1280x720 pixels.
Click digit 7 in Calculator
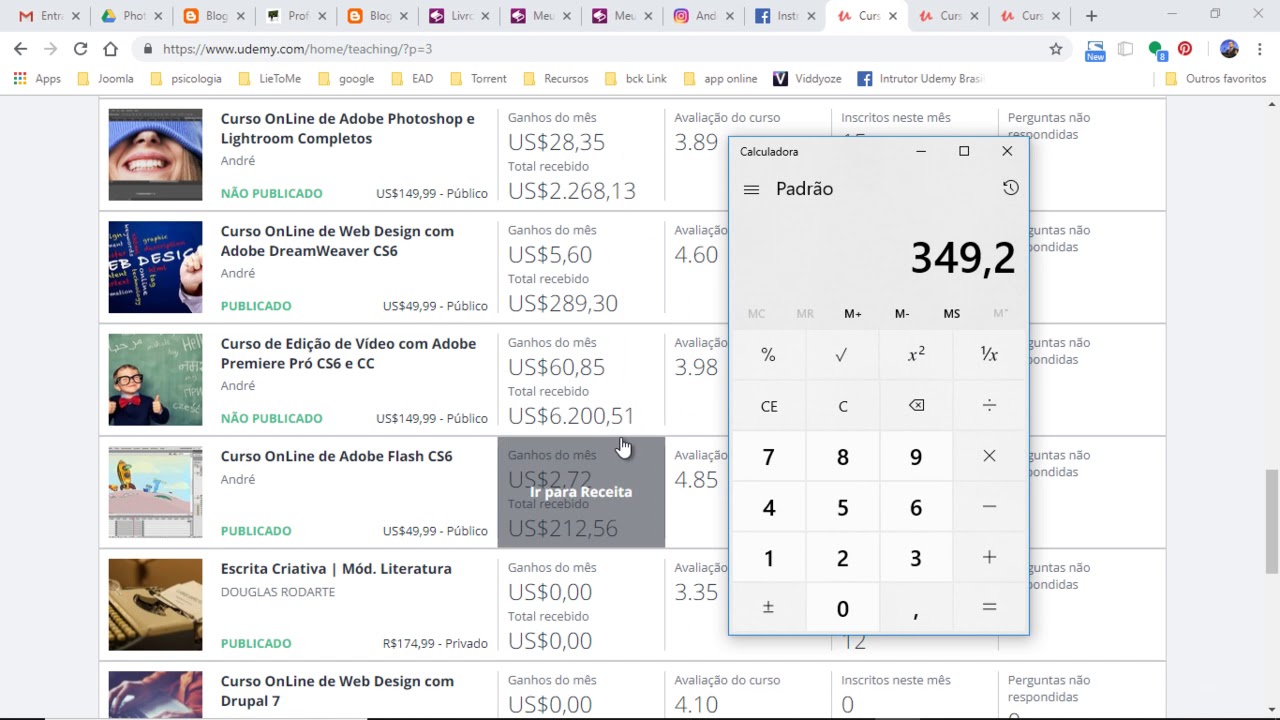pos(768,457)
